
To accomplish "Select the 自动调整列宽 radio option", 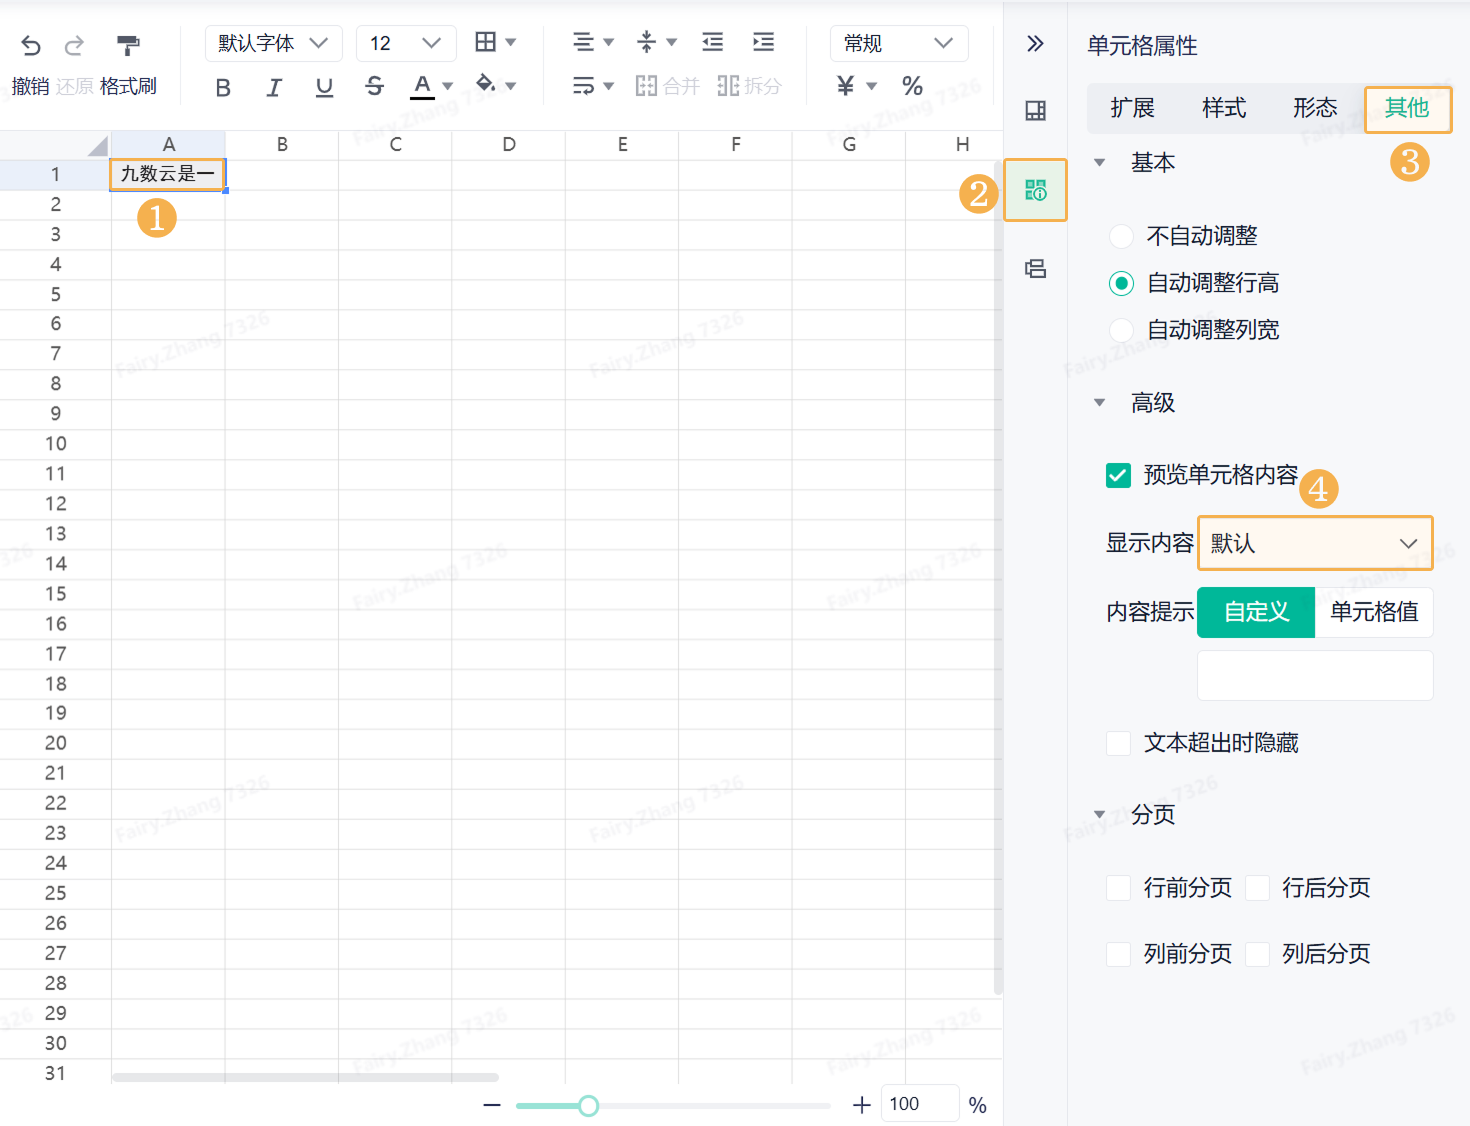I will pyautogui.click(x=1122, y=330).
